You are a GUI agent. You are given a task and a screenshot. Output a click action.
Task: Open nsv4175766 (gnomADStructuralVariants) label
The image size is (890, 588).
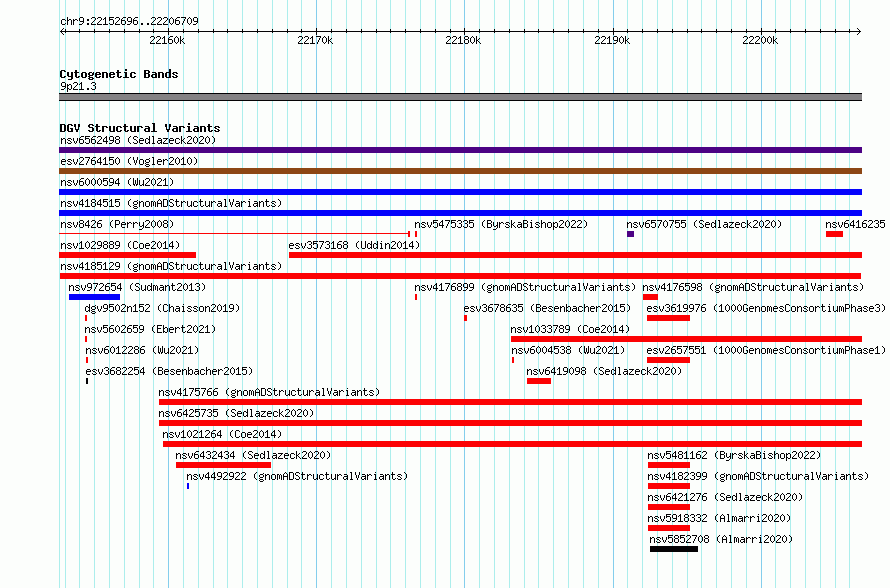coord(269,392)
